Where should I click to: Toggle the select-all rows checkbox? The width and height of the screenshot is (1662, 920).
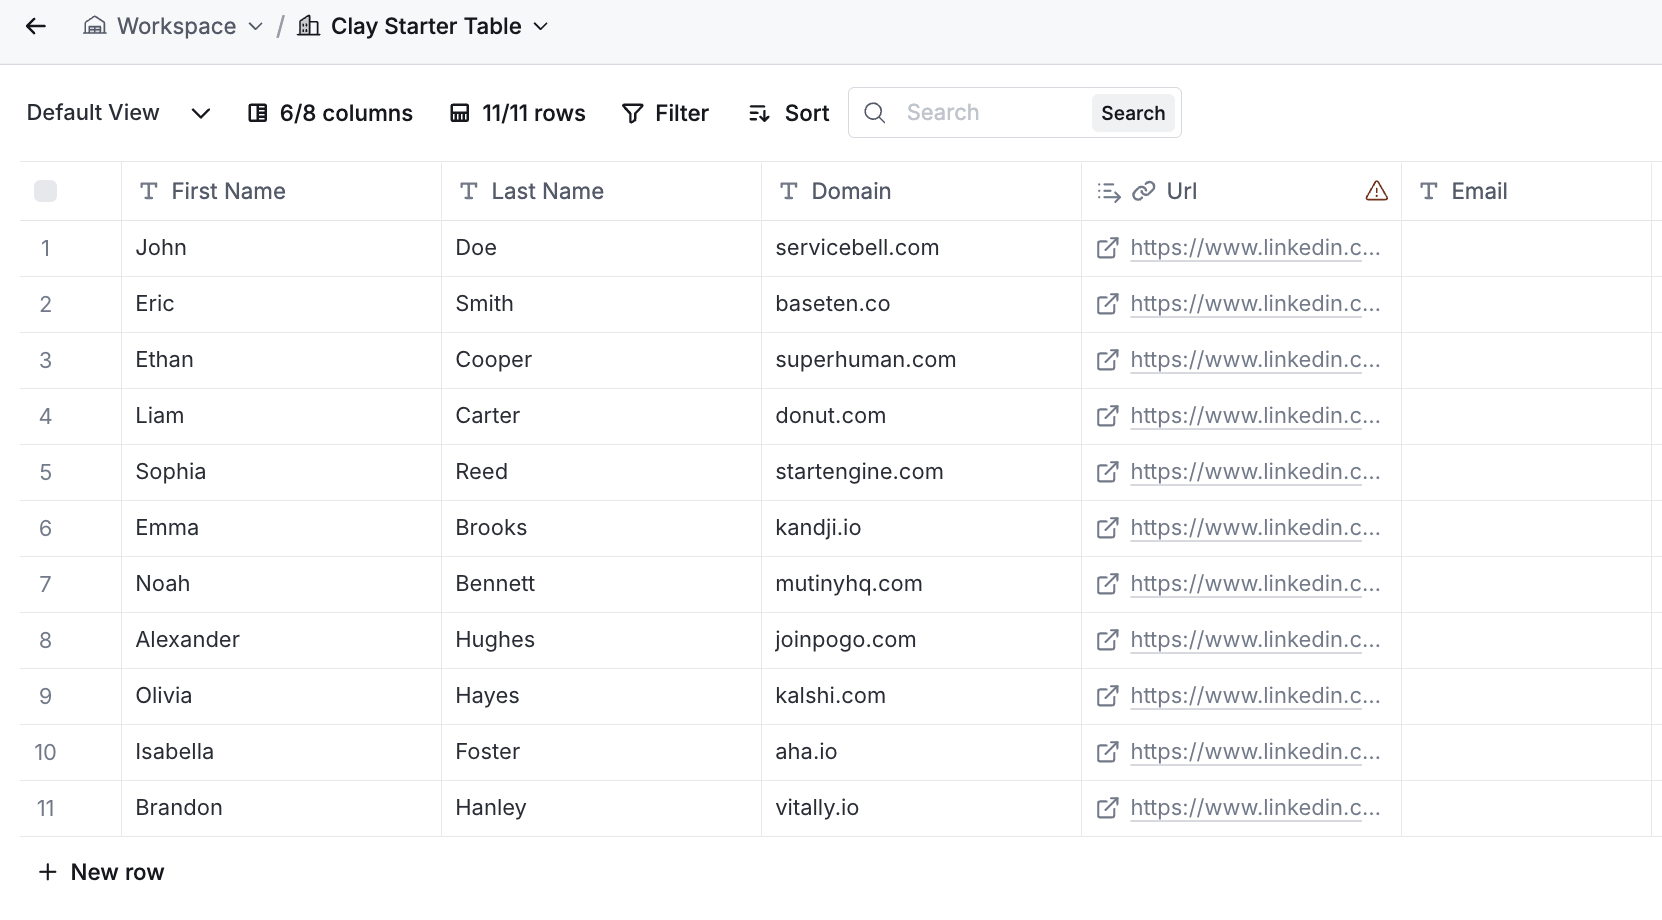[x=46, y=191]
